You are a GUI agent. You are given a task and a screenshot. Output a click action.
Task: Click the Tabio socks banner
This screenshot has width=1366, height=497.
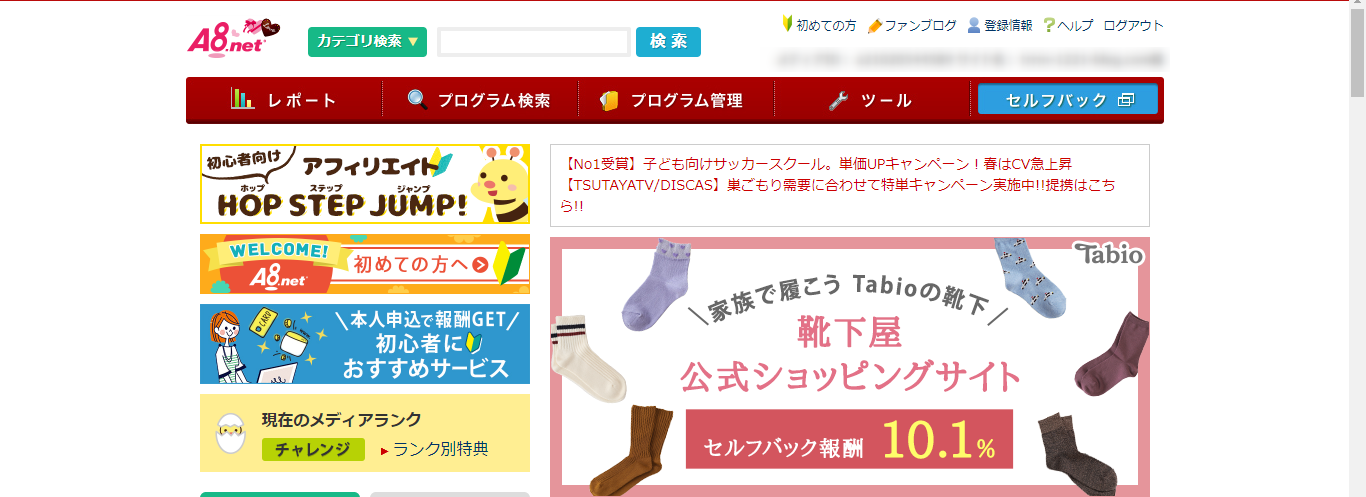point(850,367)
